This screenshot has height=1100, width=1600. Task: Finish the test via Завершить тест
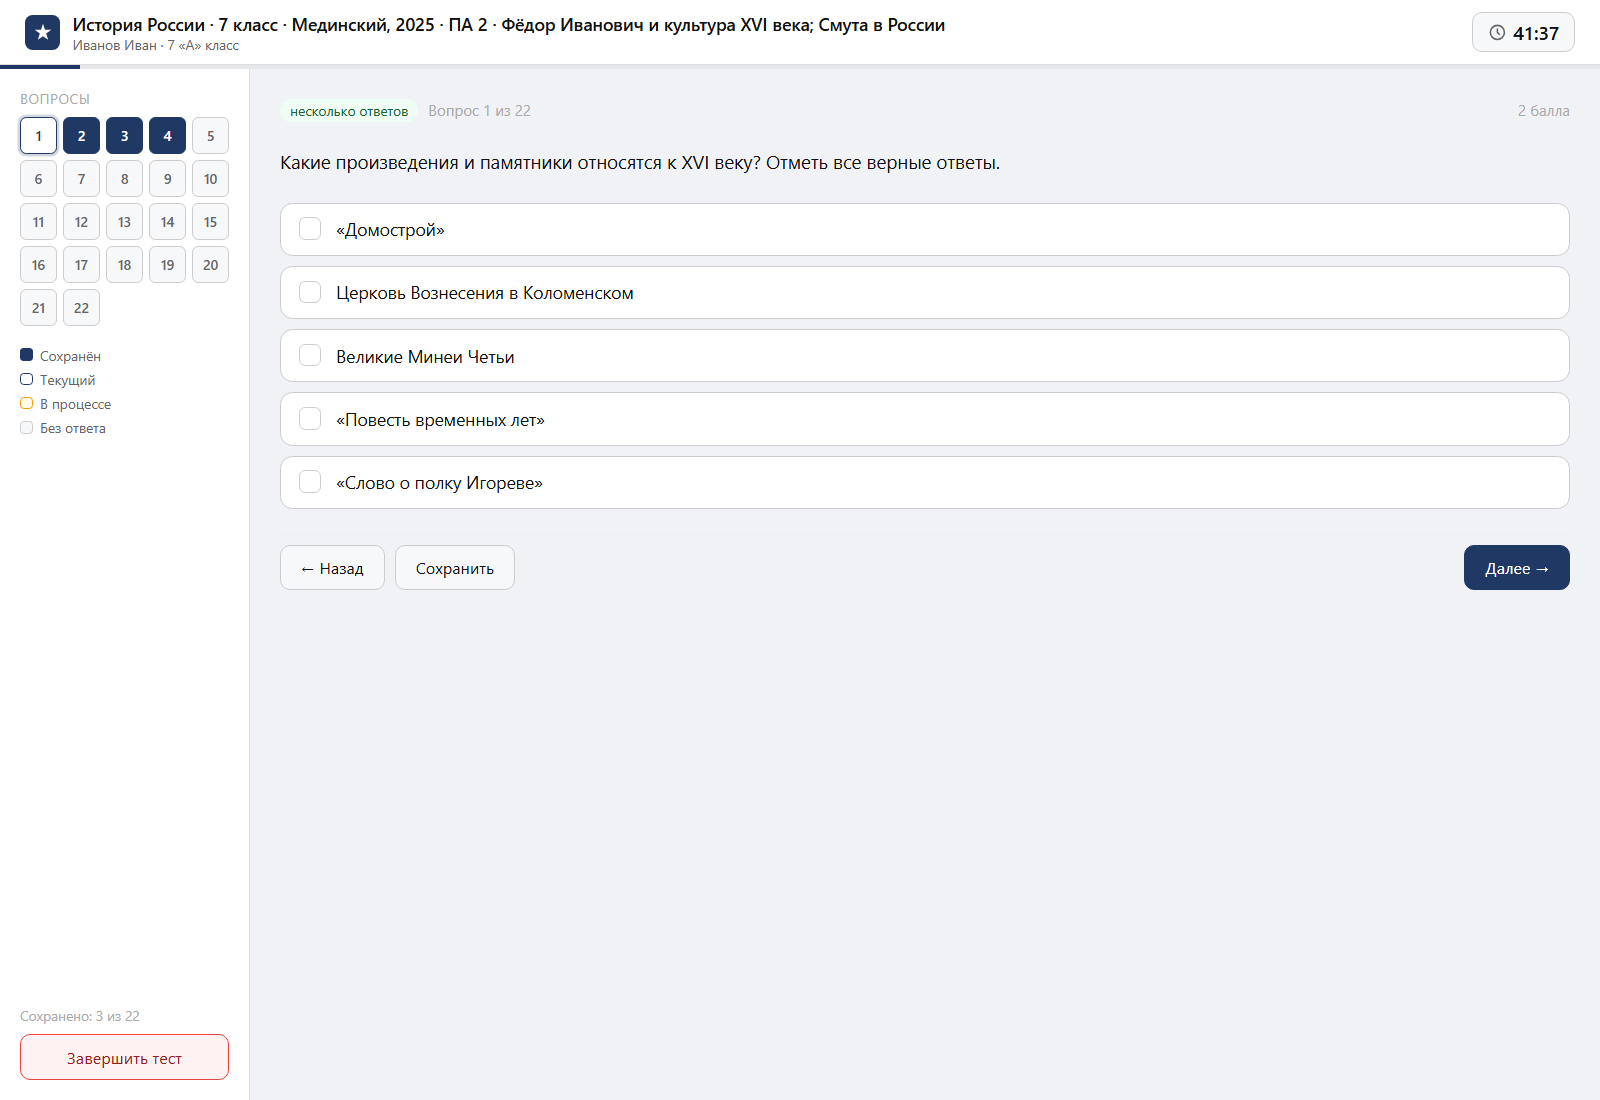[124, 1057]
